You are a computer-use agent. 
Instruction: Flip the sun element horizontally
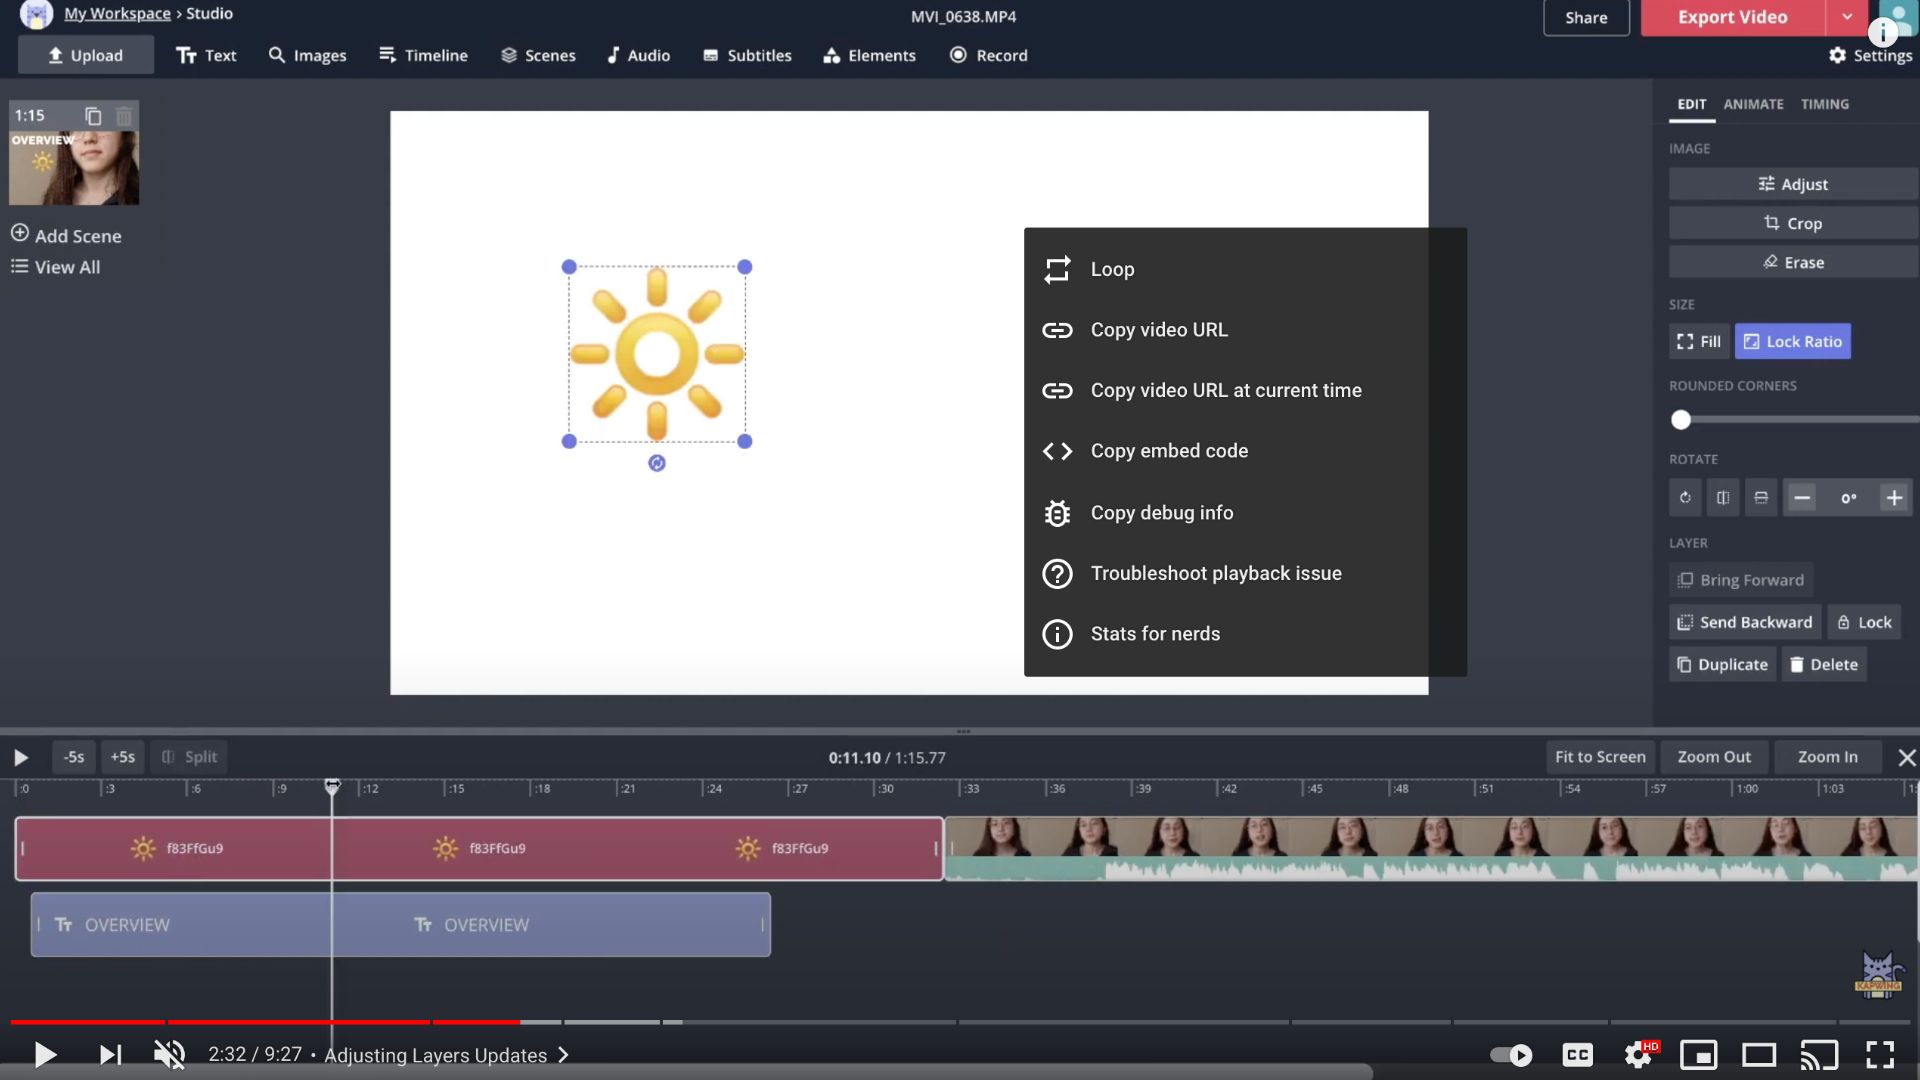click(x=1722, y=497)
